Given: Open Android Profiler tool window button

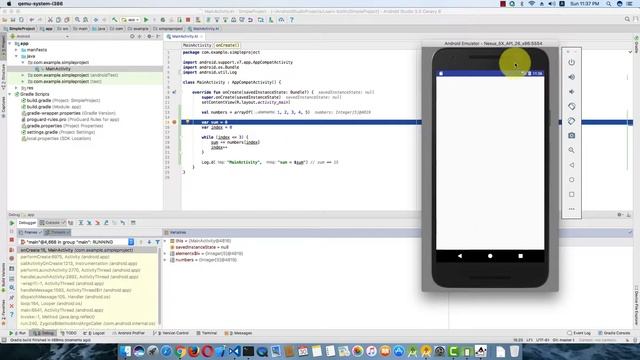Looking at the screenshot, I should 129,333.
